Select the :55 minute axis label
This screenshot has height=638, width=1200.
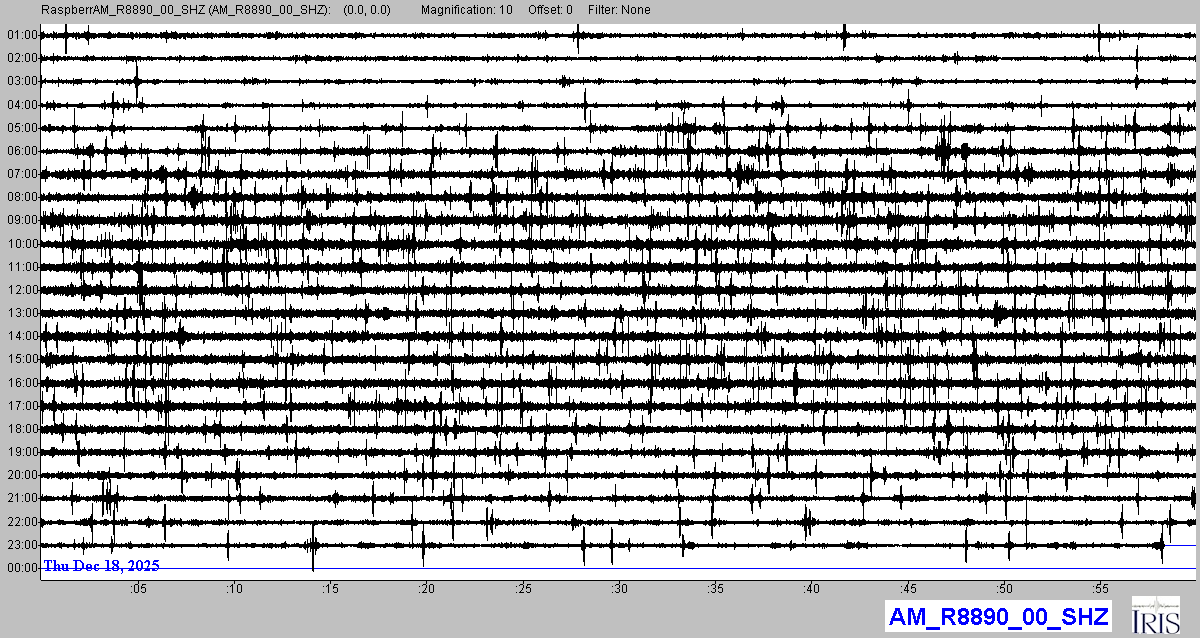tap(1100, 588)
